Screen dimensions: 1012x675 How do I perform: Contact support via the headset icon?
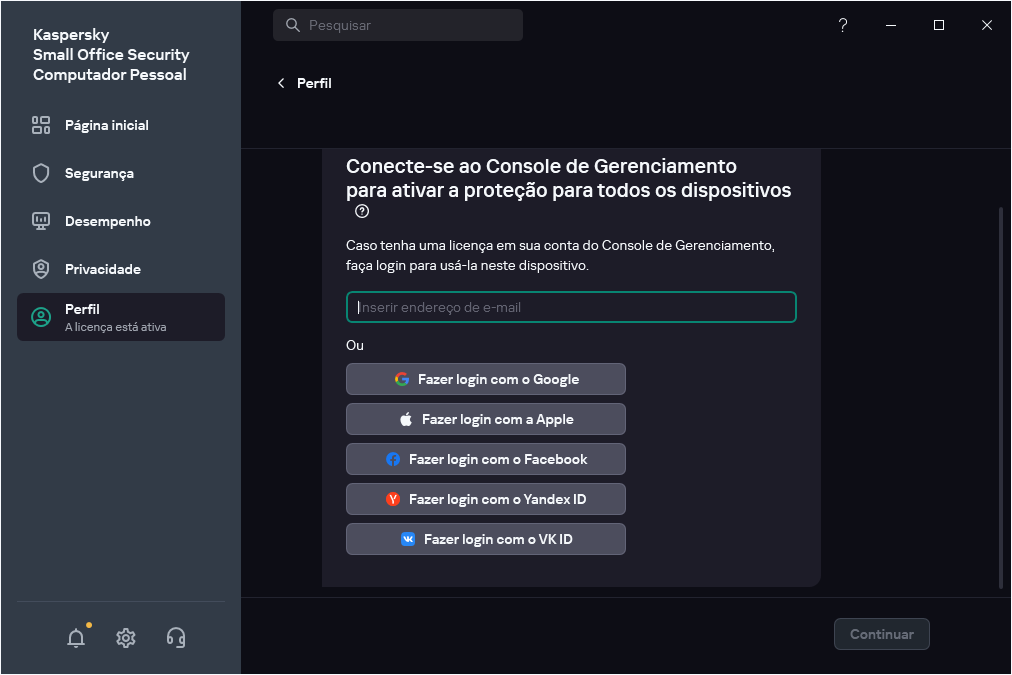click(176, 637)
